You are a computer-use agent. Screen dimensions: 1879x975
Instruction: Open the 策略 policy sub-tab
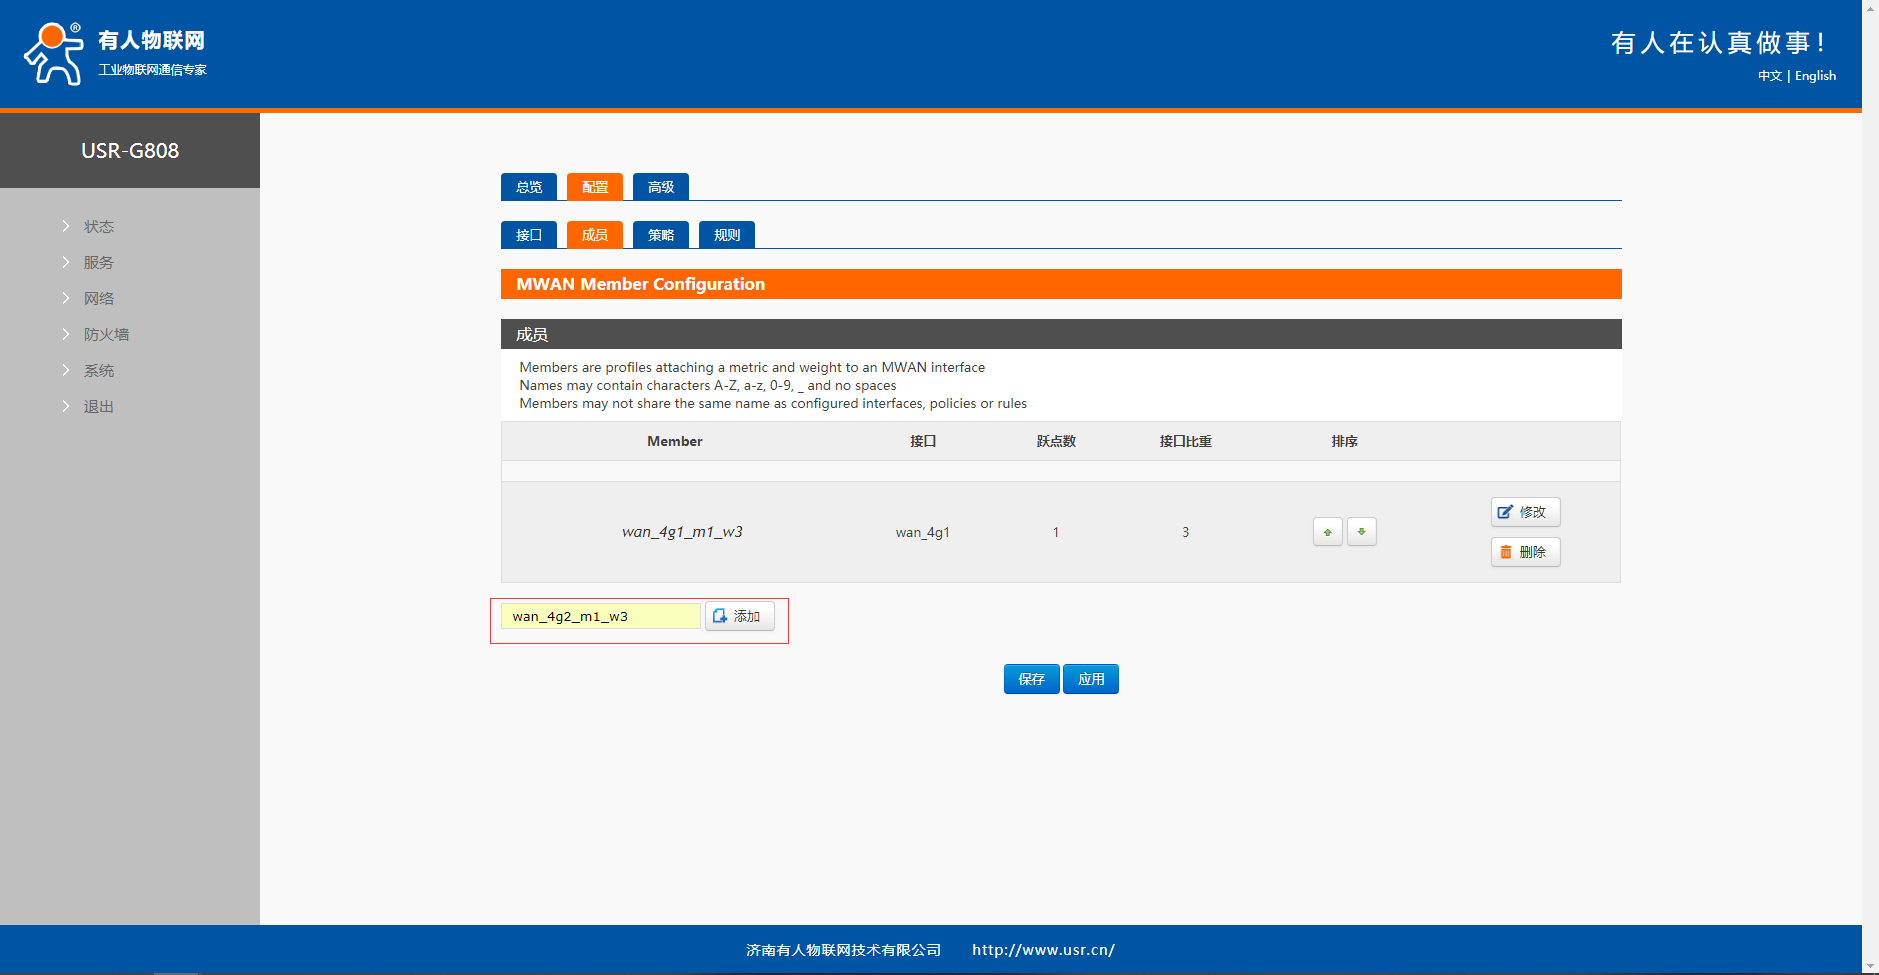pos(660,235)
